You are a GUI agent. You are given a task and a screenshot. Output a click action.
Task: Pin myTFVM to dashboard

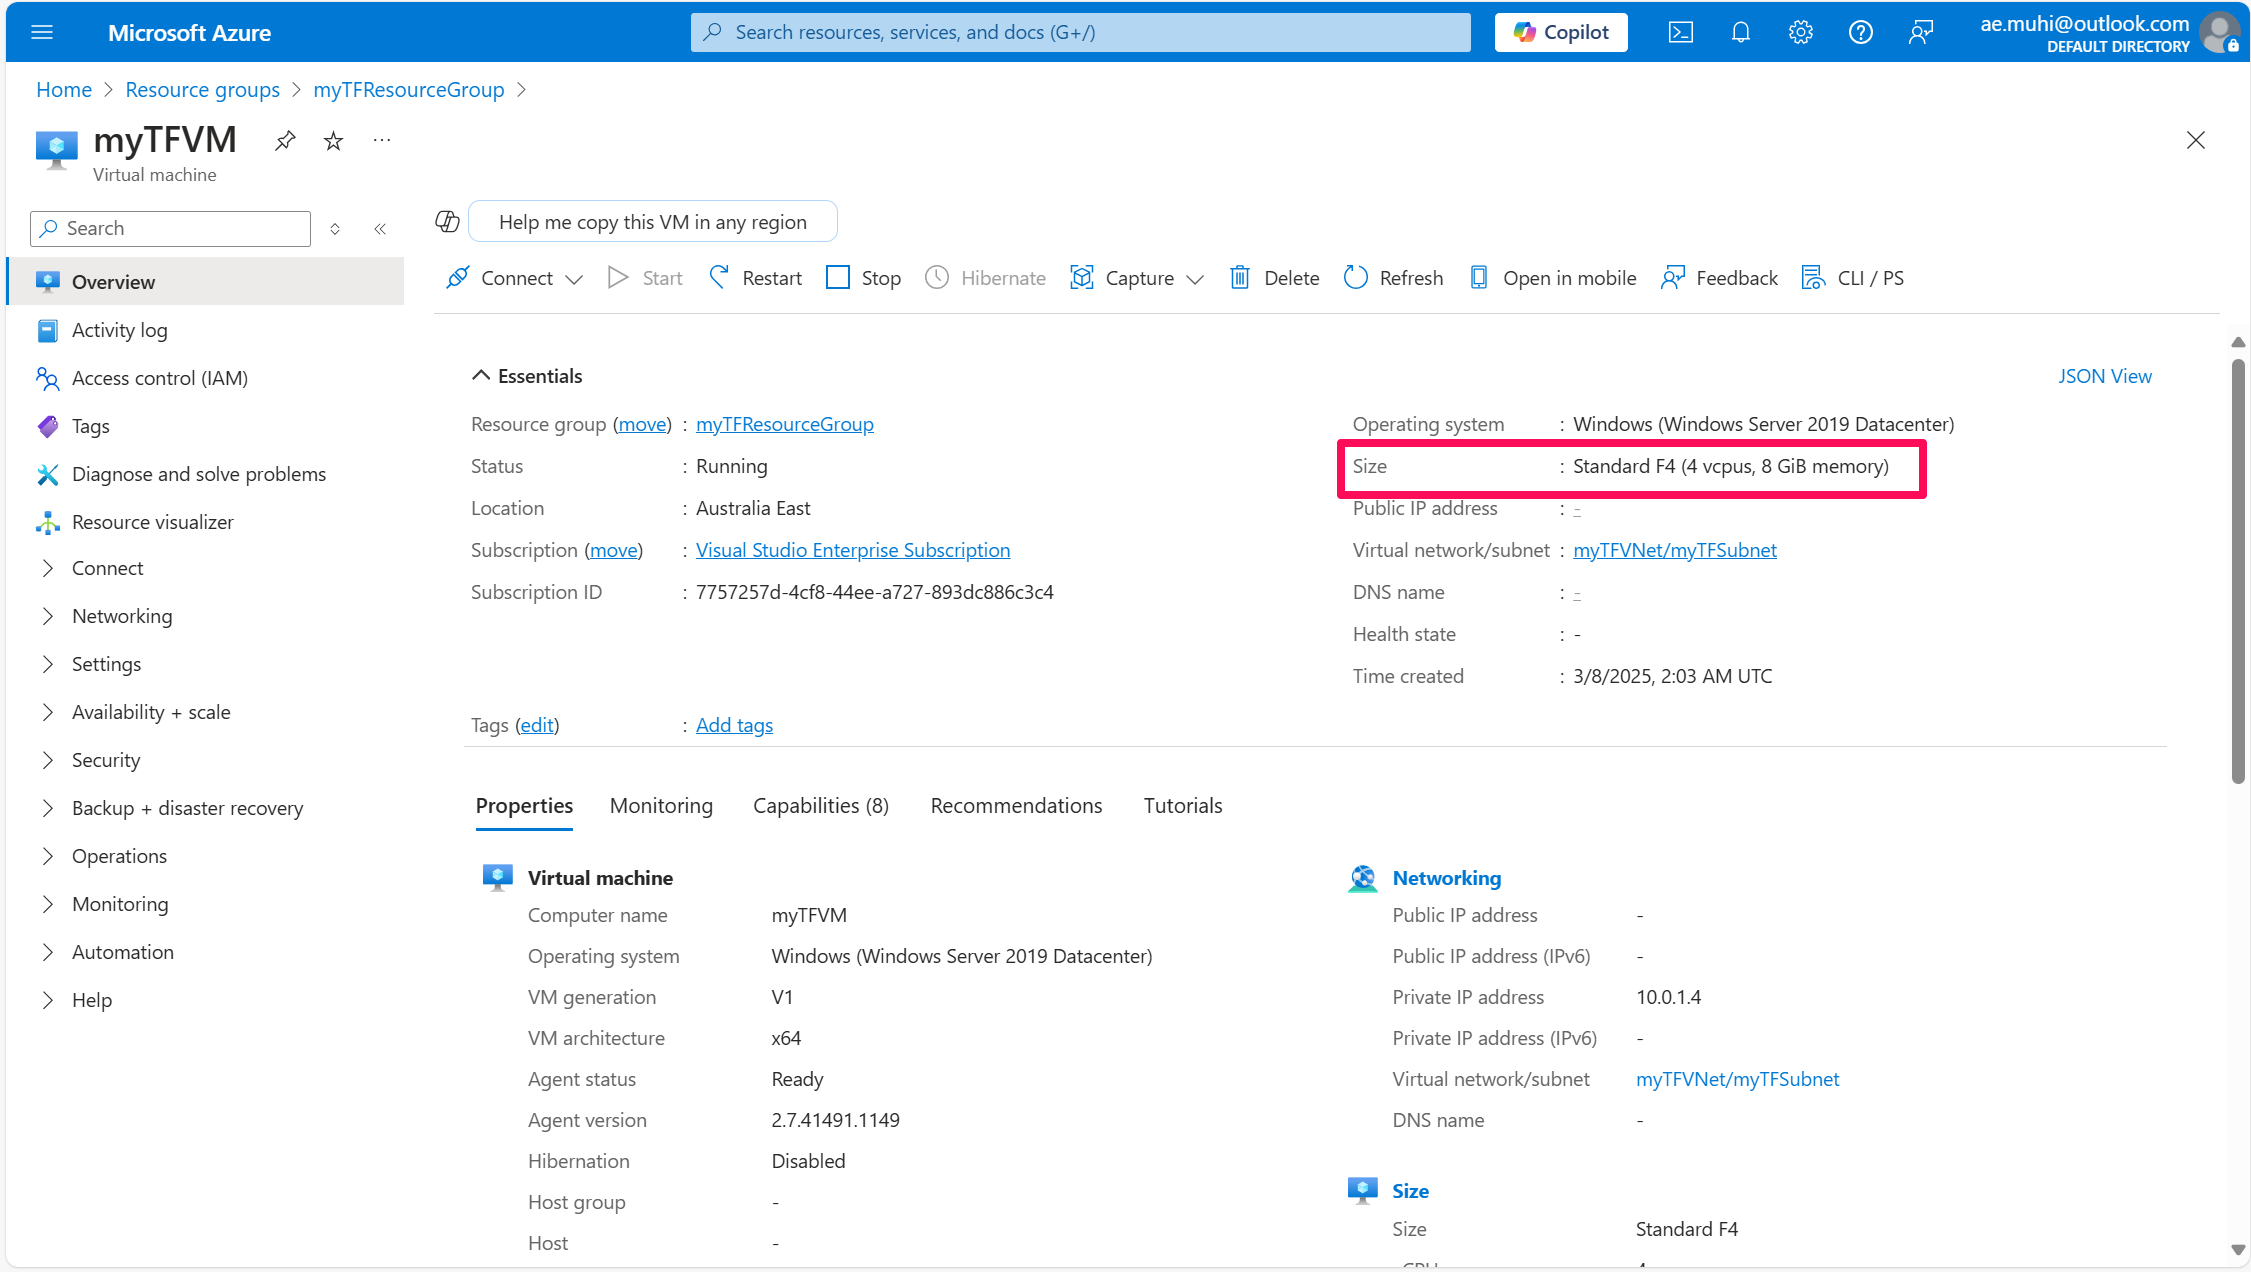point(285,141)
